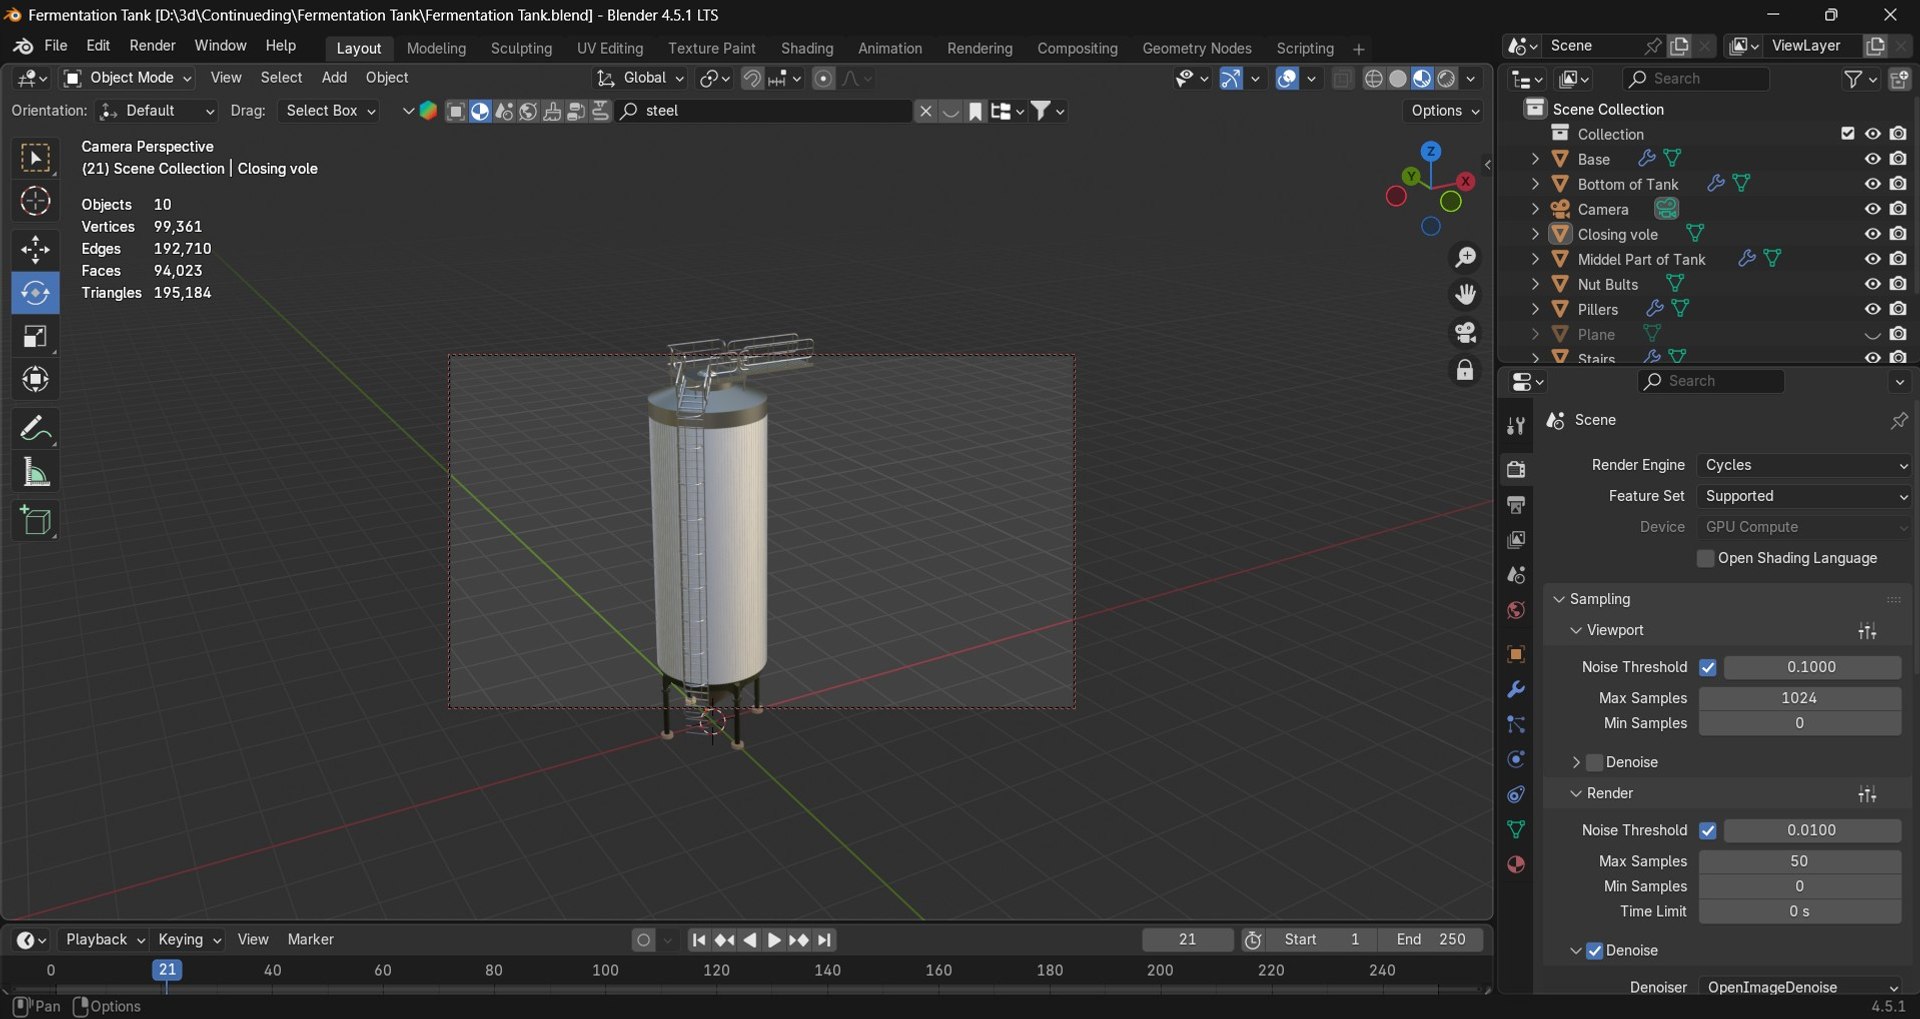This screenshot has height=1019, width=1920.
Task: Open the File menu
Action: coord(56,46)
